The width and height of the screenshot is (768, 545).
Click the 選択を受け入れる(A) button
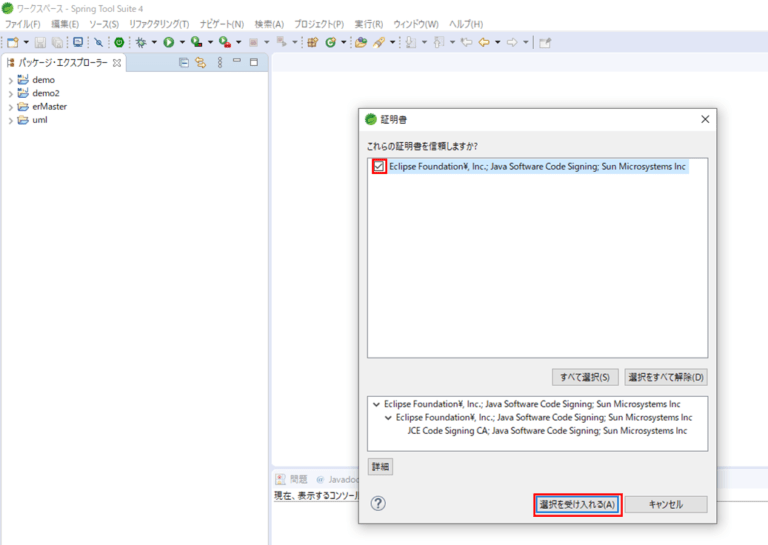578,504
